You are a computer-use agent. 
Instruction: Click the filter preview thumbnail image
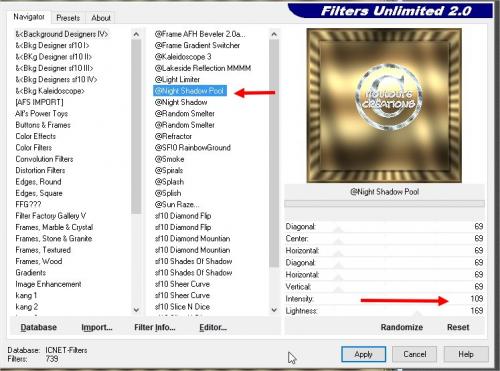(384, 105)
